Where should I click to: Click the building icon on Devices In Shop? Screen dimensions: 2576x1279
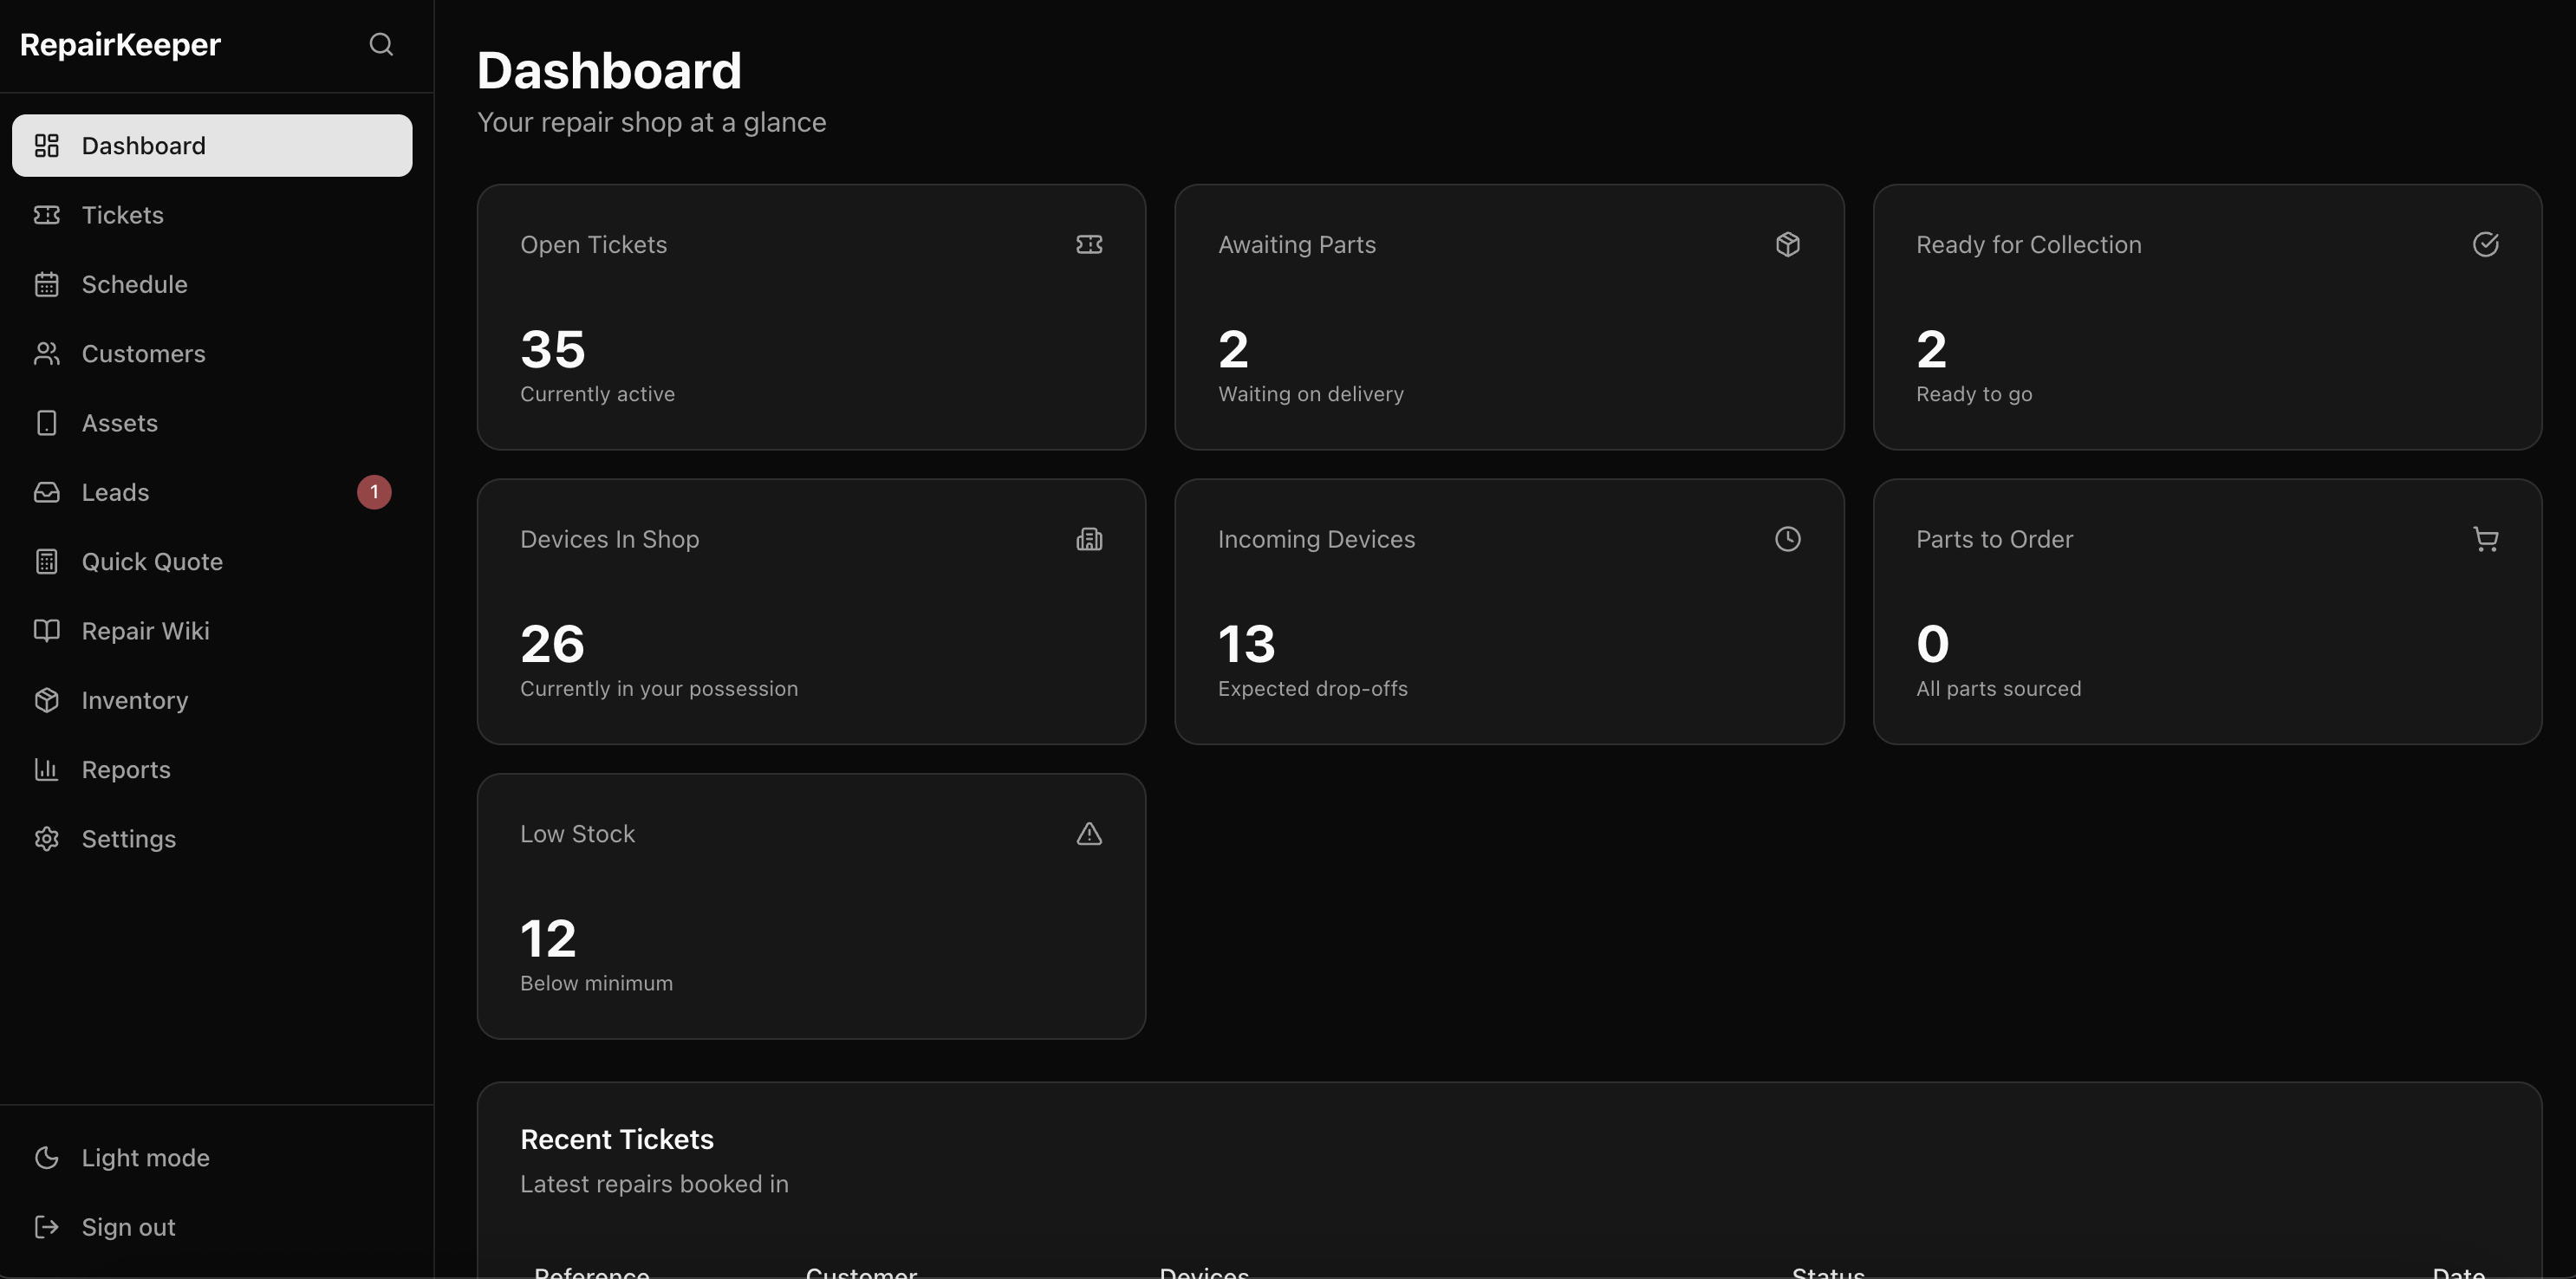point(1089,539)
